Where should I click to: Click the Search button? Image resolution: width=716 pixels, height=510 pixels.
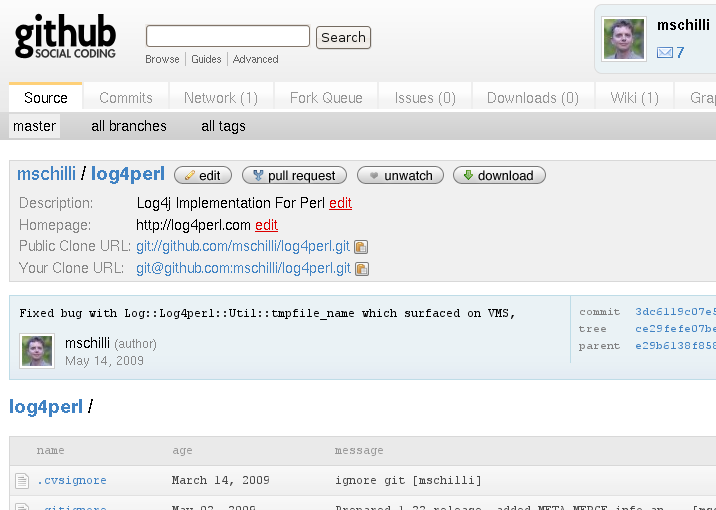[343, 37]
